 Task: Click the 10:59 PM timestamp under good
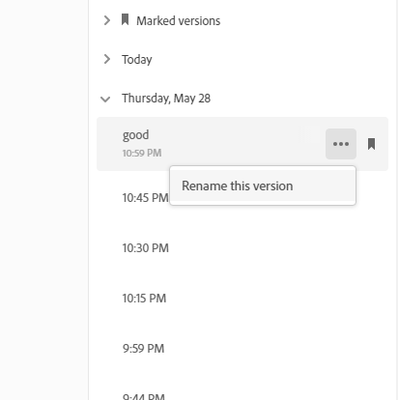point(142,153)
